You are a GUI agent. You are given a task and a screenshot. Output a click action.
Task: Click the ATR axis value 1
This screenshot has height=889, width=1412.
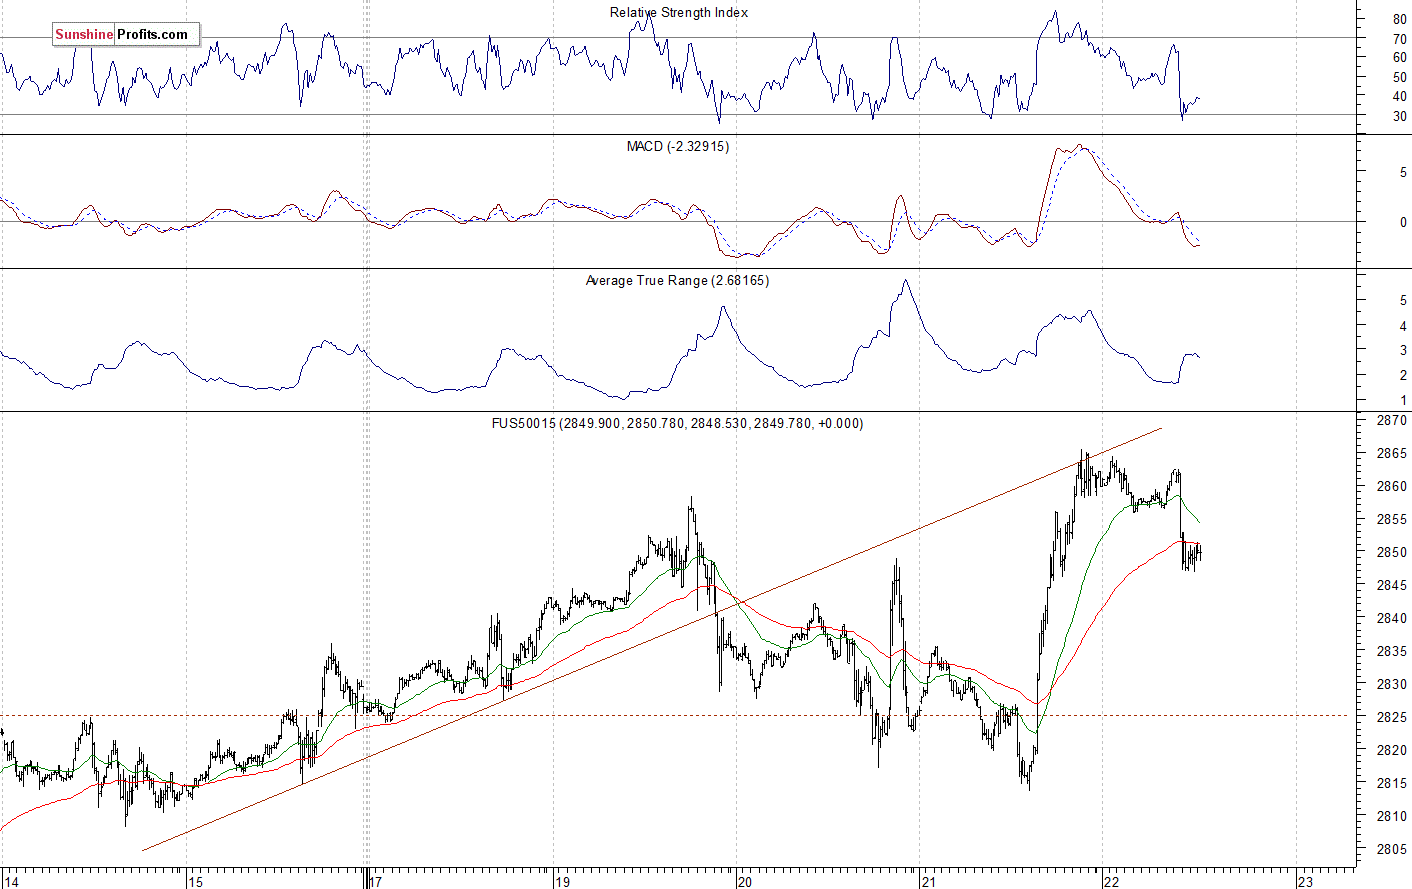click(x=1403, y=400)
